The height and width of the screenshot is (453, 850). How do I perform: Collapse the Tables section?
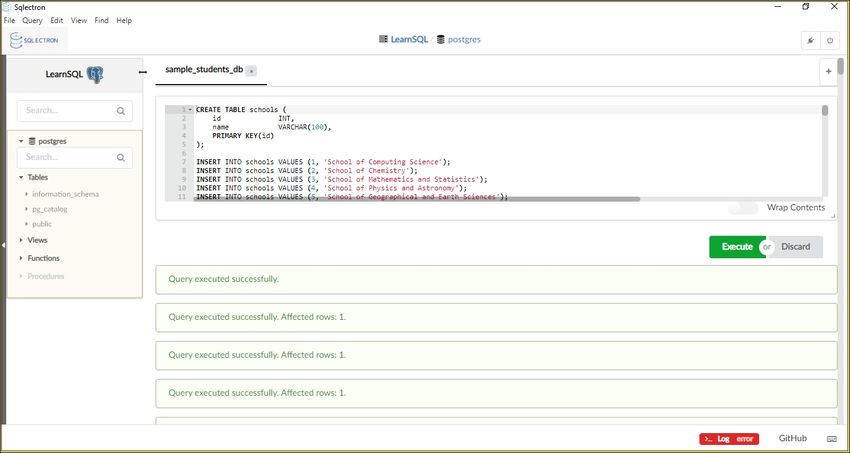click(21, 177)
